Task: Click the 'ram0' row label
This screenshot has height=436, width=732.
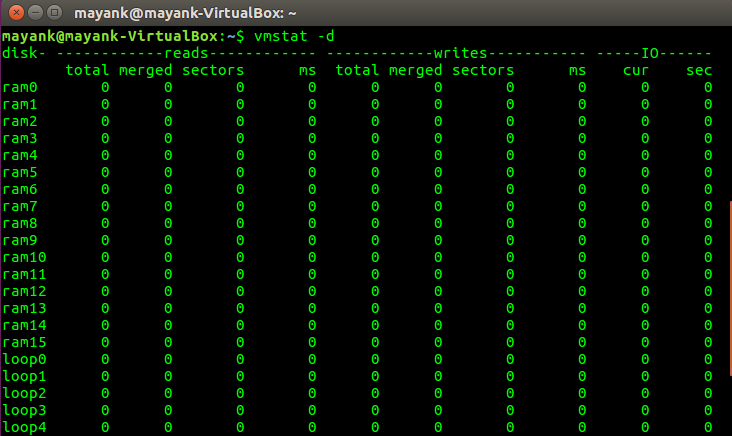Action: point(20,87)
